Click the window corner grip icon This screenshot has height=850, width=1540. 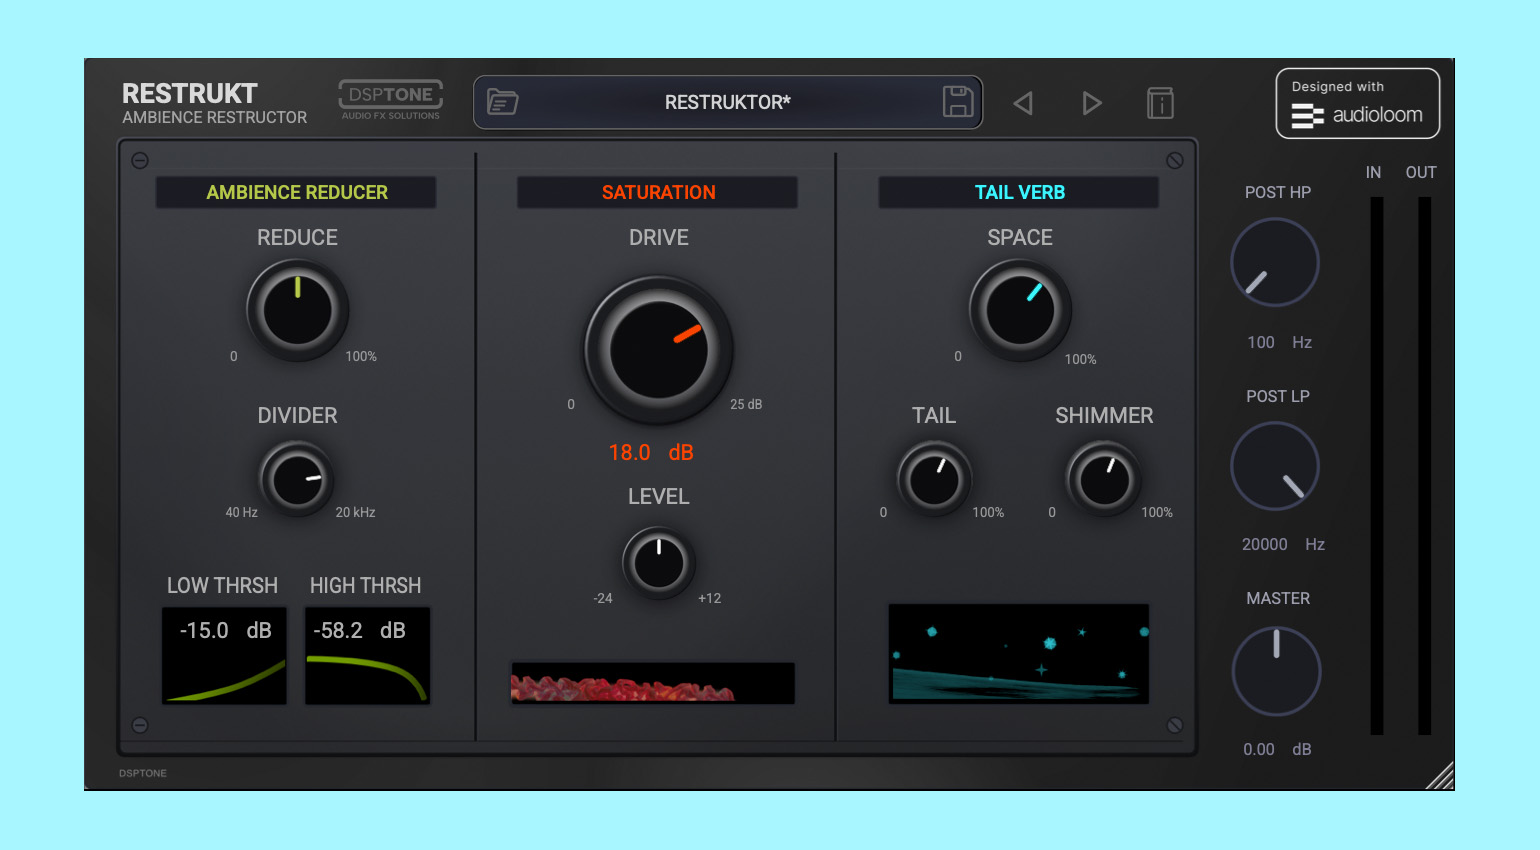(x=1439, y=776)
